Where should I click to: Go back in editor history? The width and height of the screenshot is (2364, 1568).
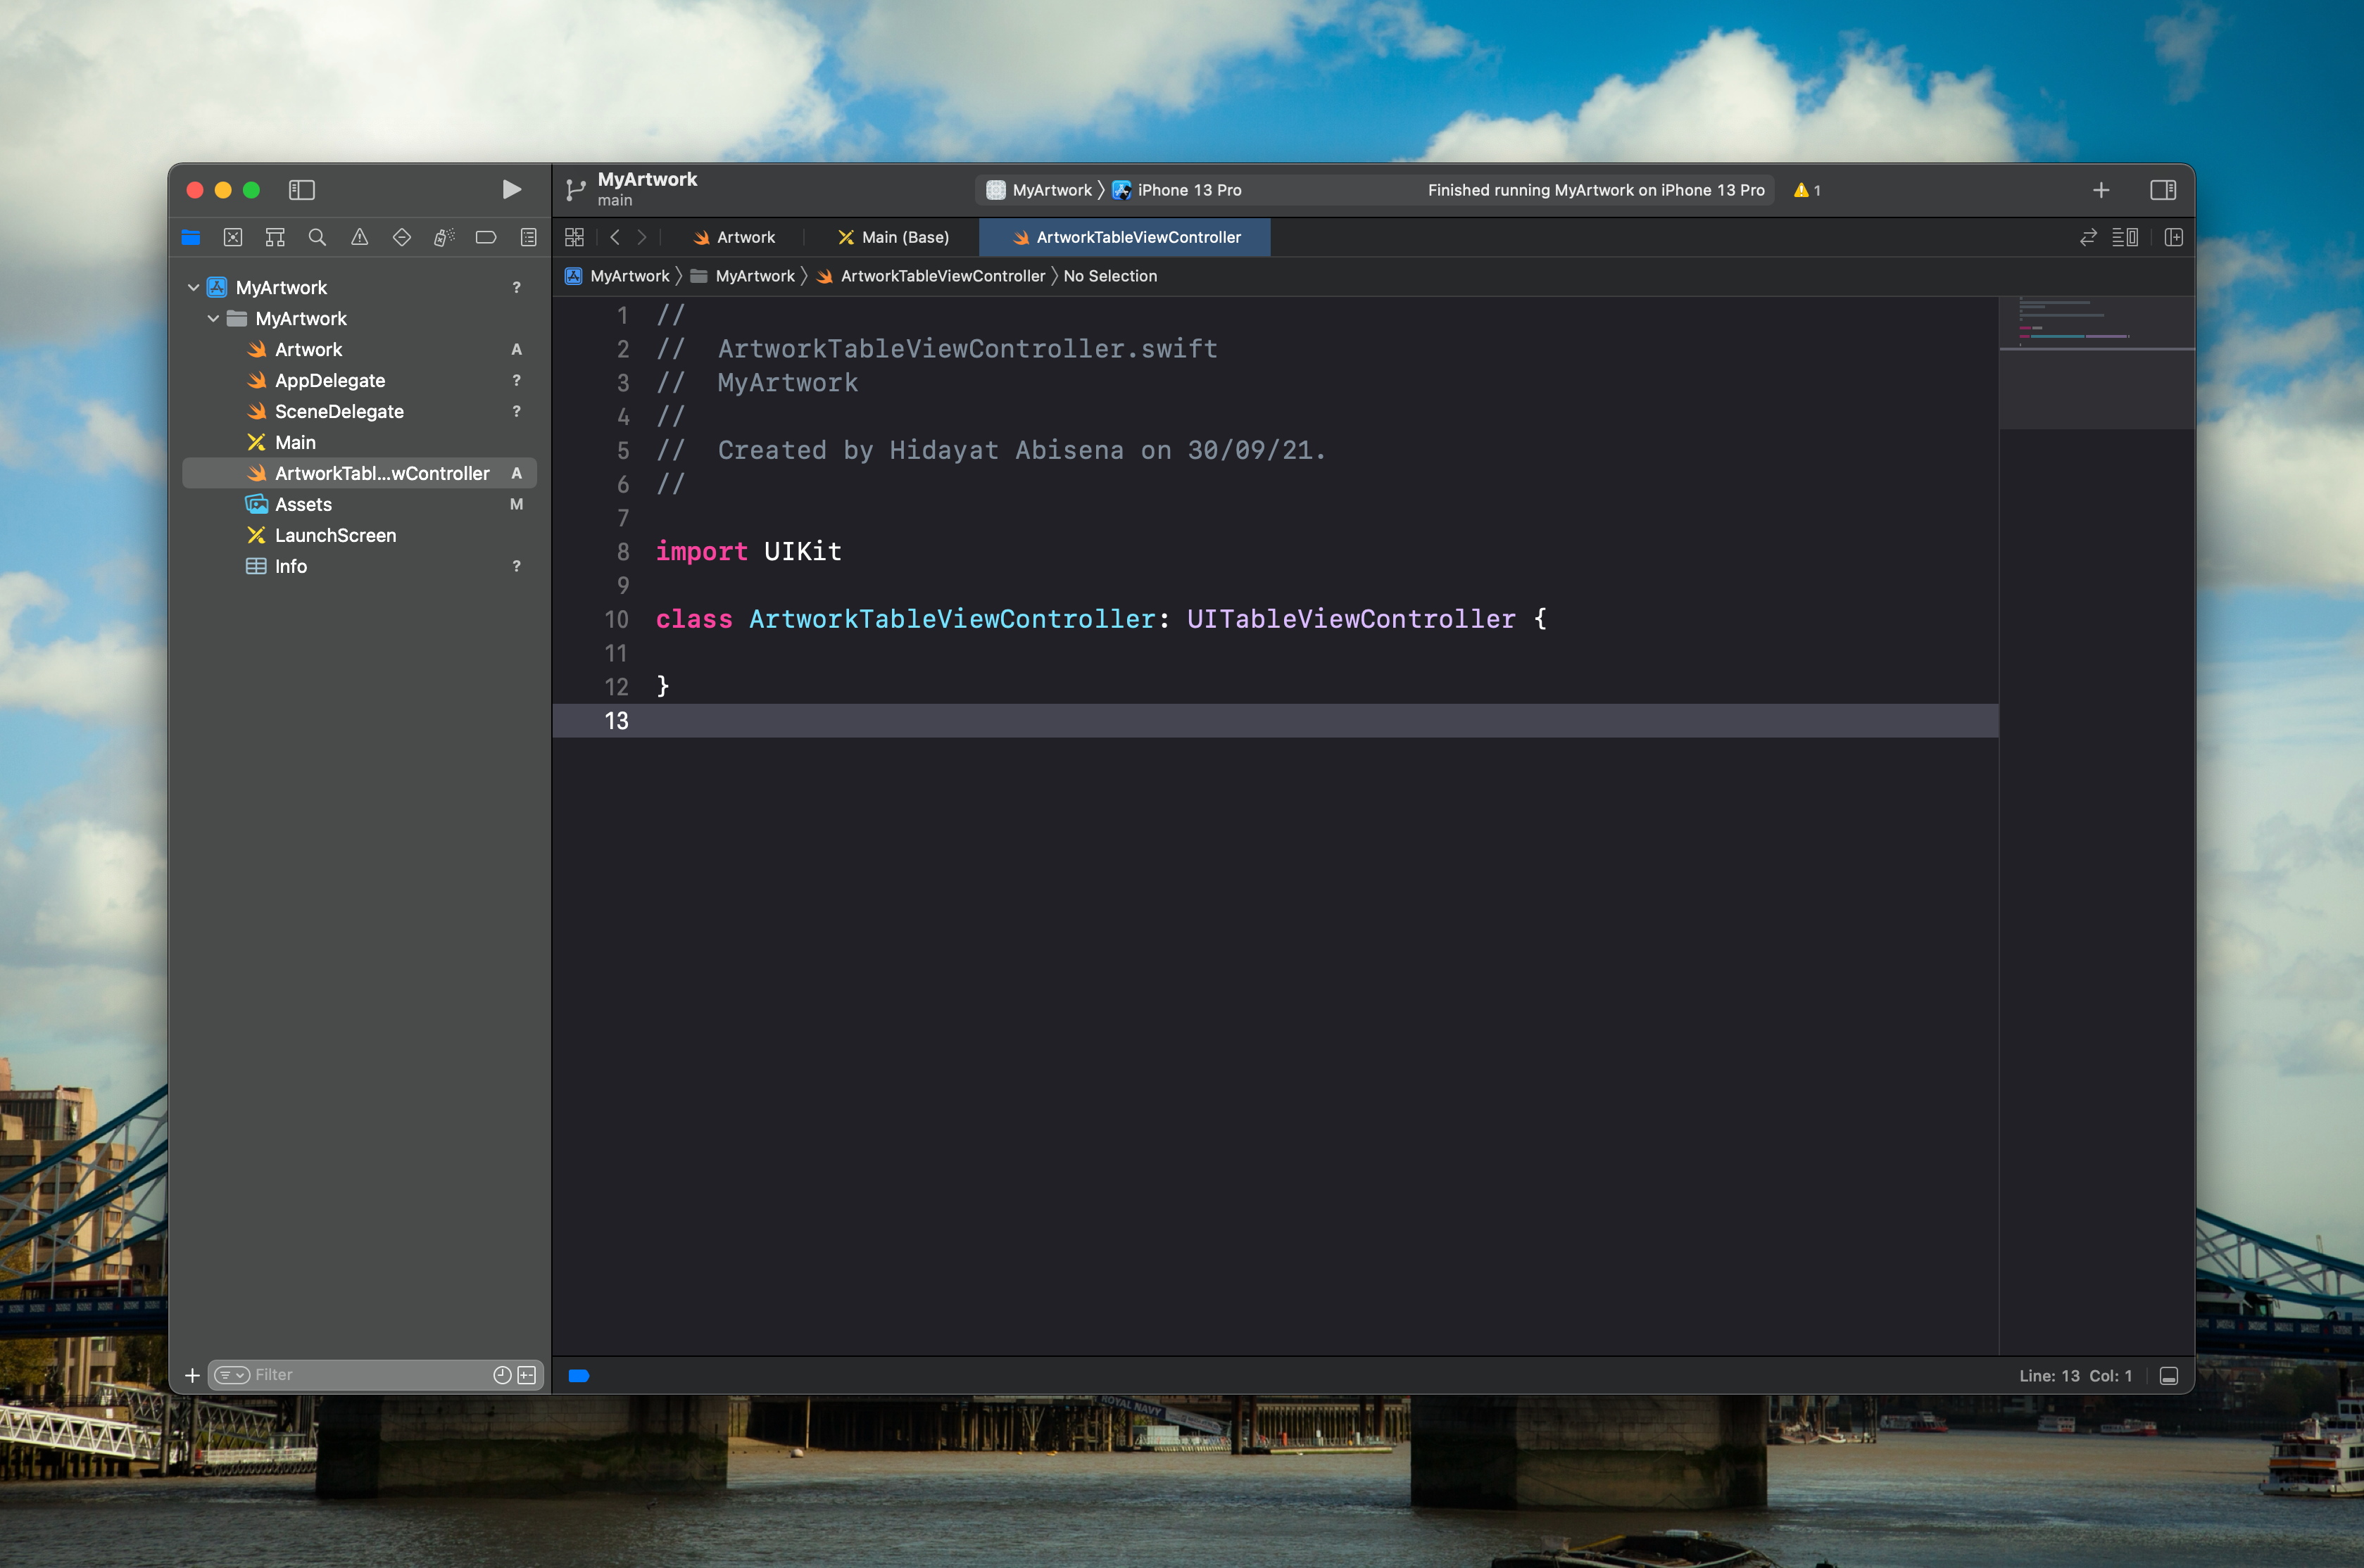(615, 238)
